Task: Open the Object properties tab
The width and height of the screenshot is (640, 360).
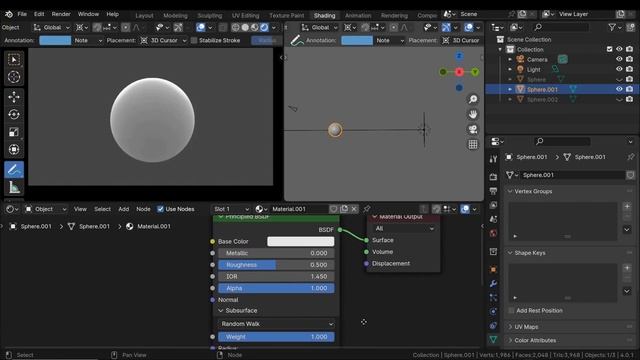Action: [493, 269]
